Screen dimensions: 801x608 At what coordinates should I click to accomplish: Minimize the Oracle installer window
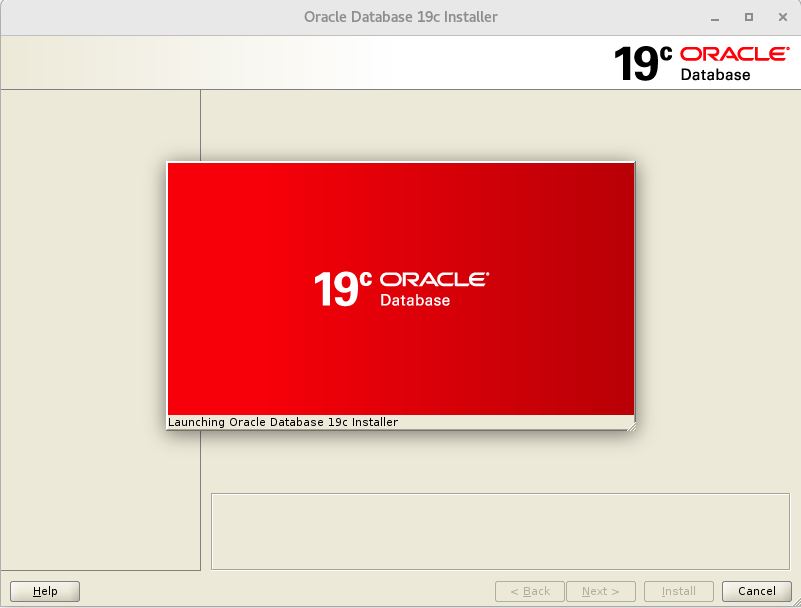point(715,17)
